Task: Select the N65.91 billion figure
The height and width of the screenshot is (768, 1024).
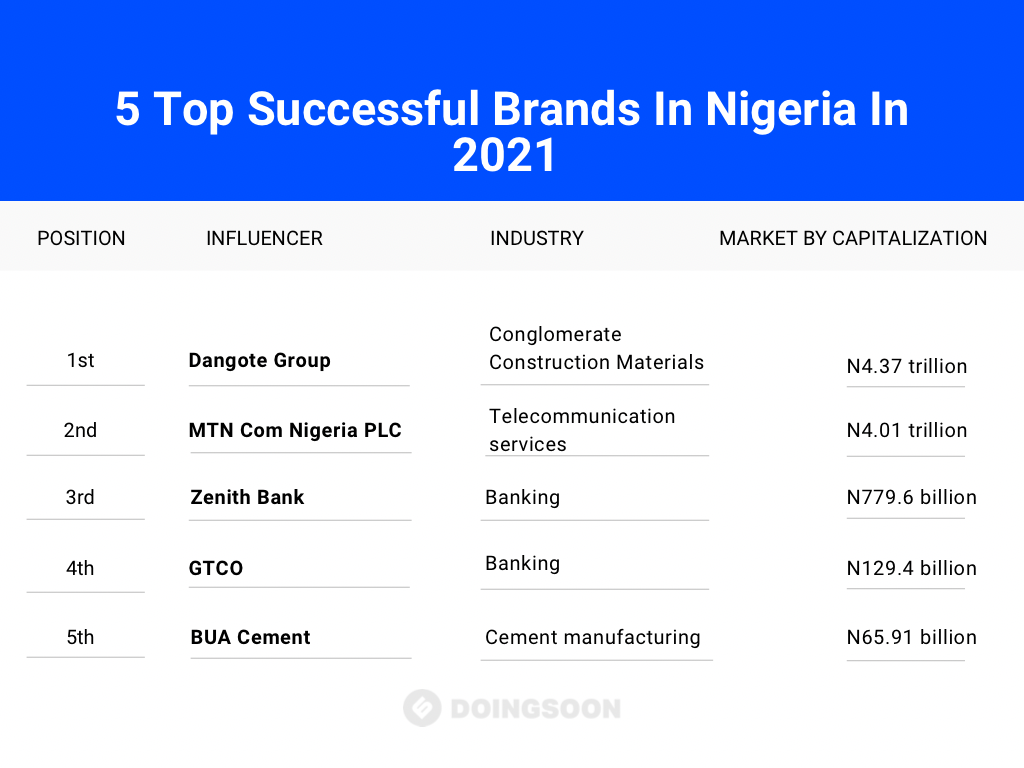Action: pyautogui.click(x=912, y=637)
